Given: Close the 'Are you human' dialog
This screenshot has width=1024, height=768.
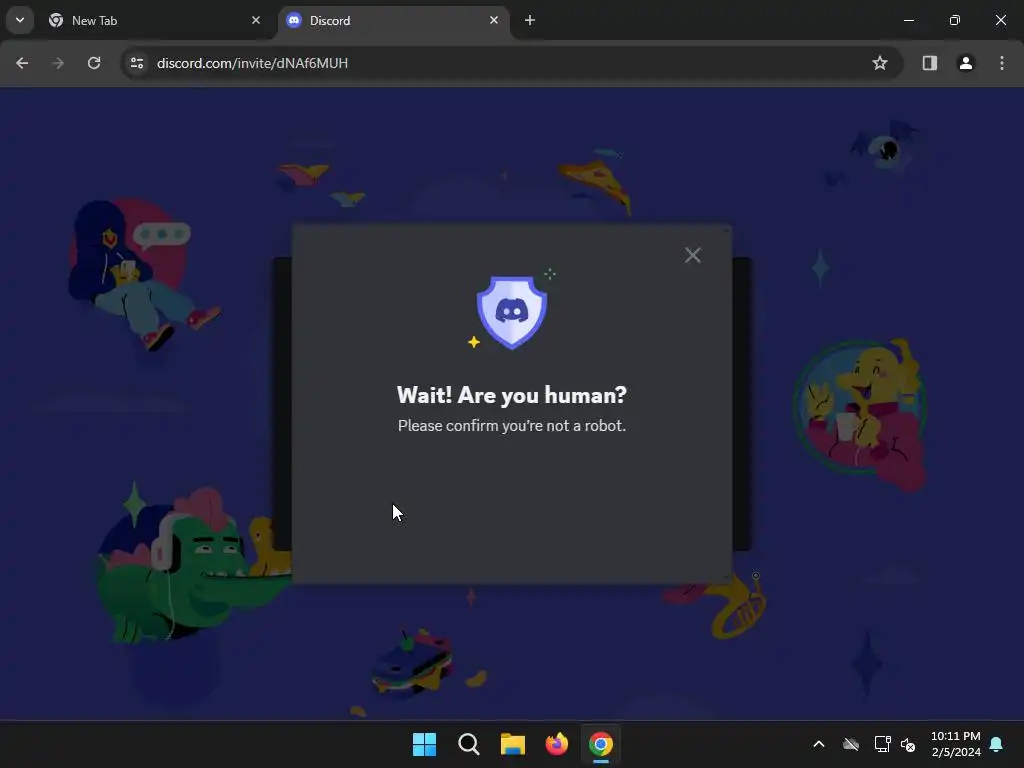Looking at the screenshot, I should 692,255.
